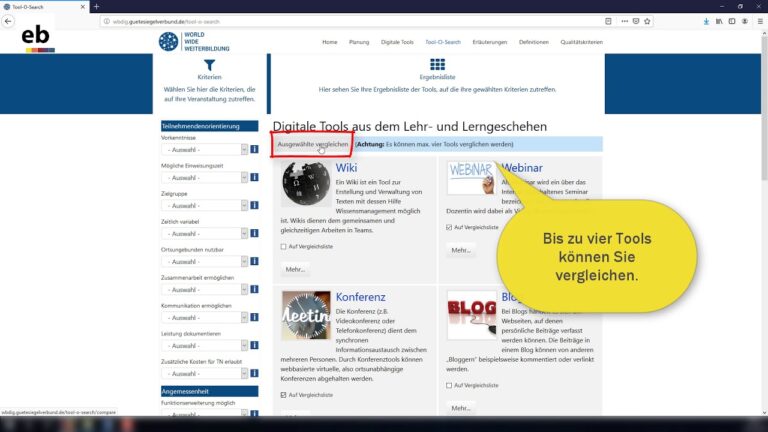Open info icon next to Vorkenntnisse

coord(254,150)
